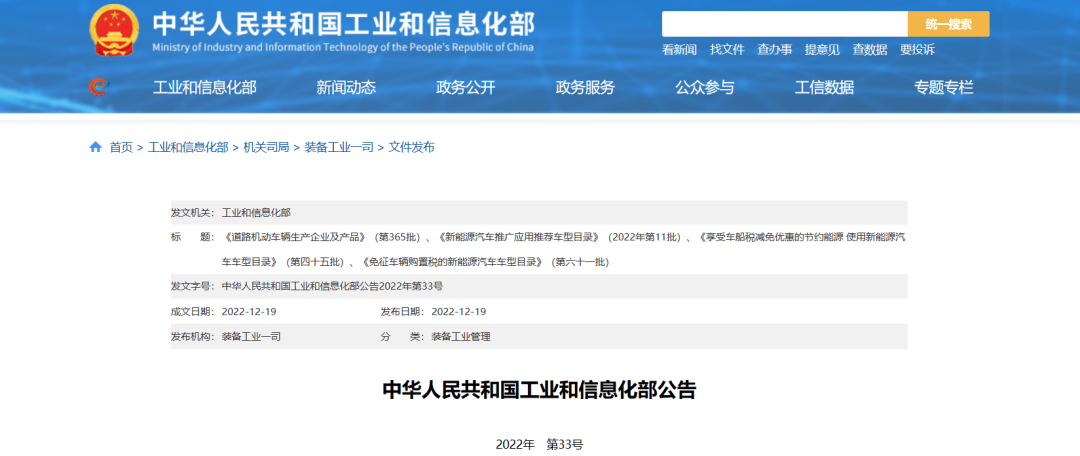Image resolution: width=1080 pixels, height=456 pixels.
Task: Open the 公众参与 navigation menu
Action: pos(704,87)
